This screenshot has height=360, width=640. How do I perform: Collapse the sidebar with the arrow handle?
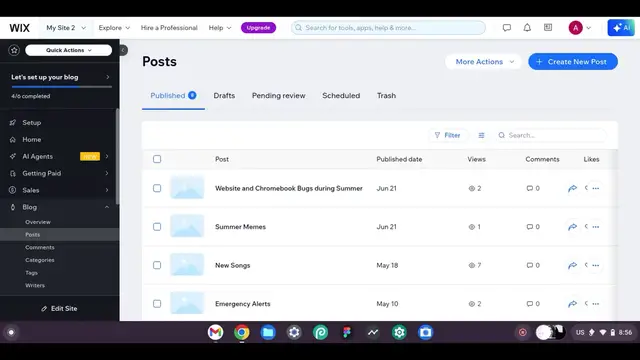pyautogui.click(x=123, y=50)
